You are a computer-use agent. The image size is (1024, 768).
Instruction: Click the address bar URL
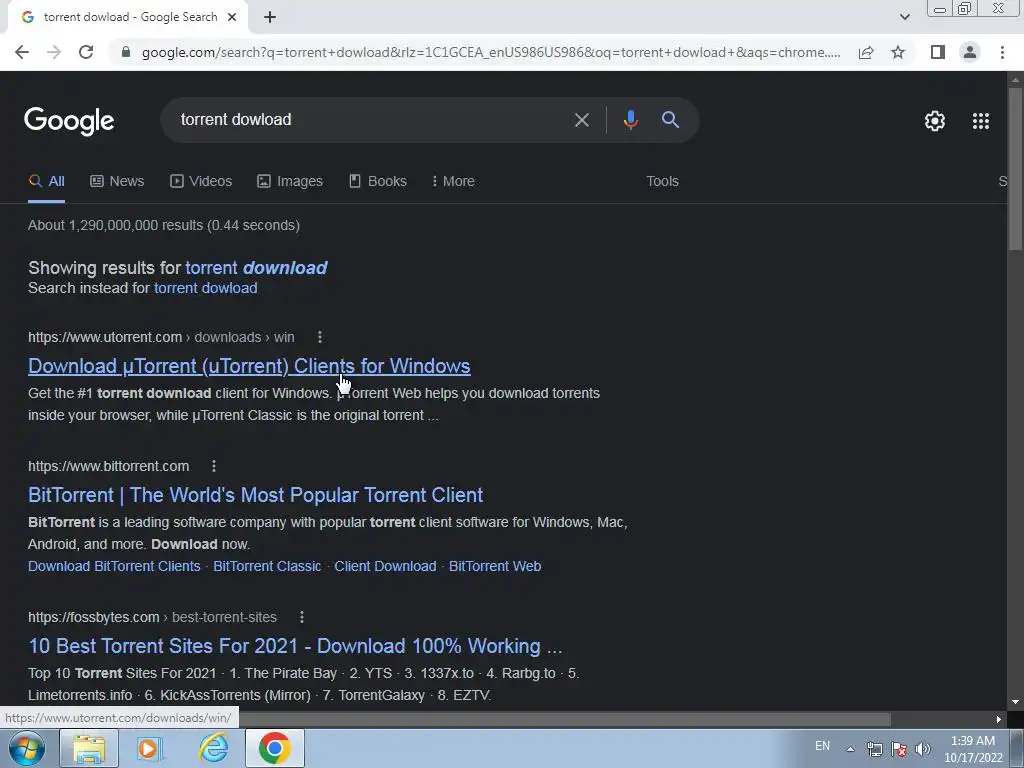coord(490,52)
